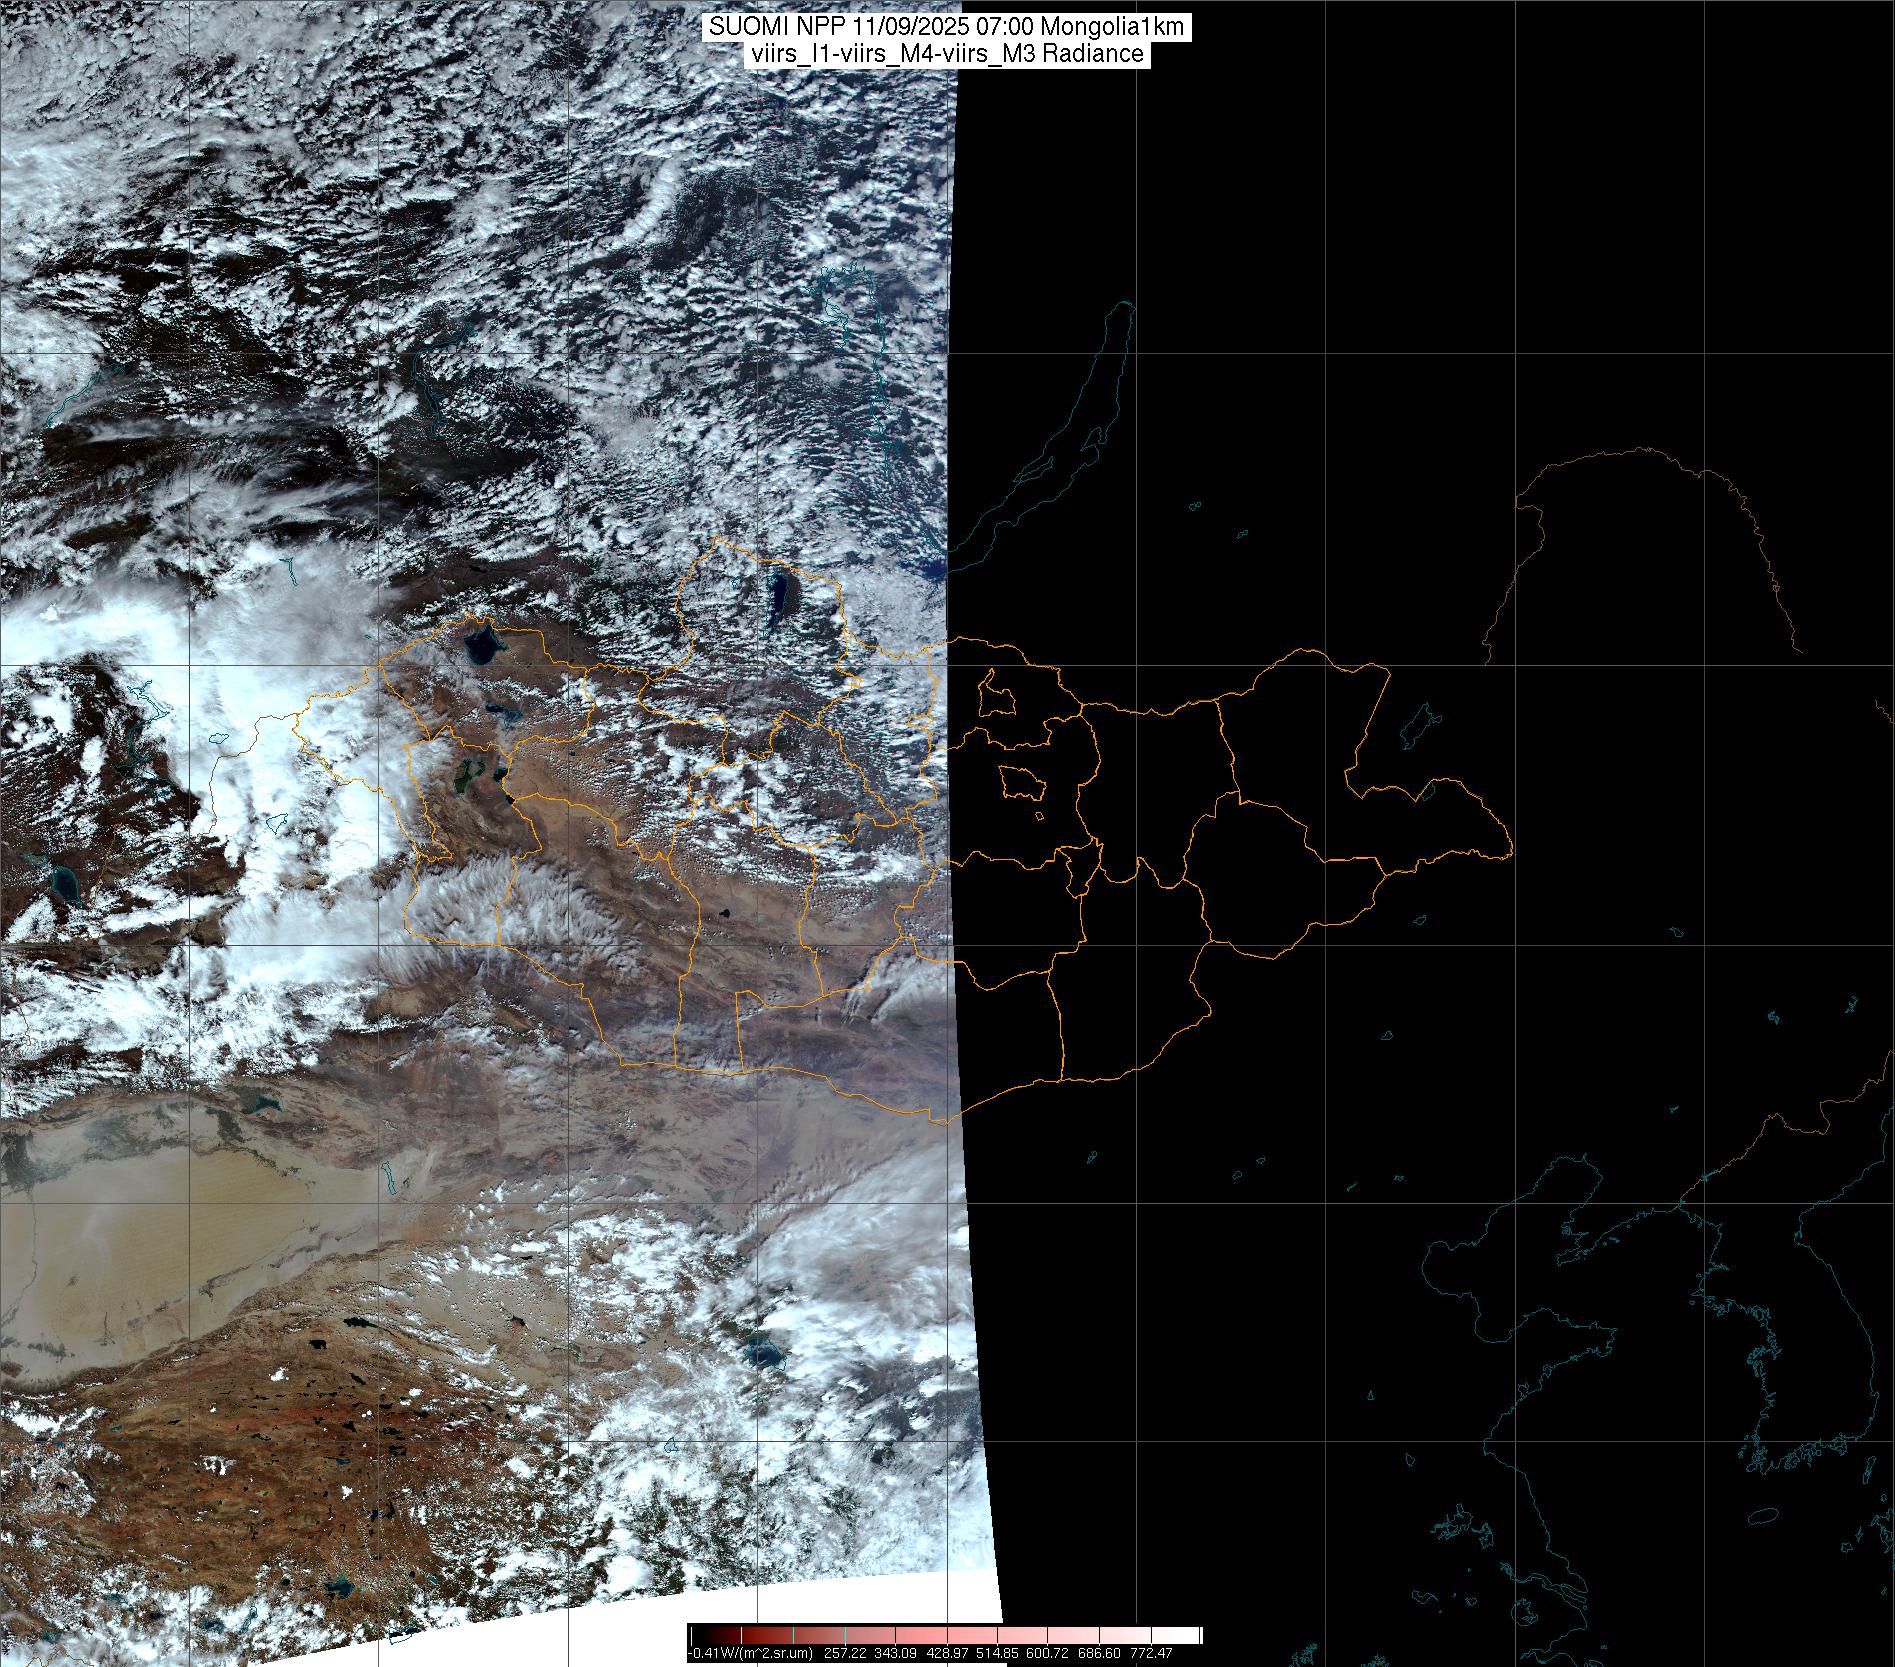
Task: Click the -0.41W/(m^2.sr.um) units label
Action: (x=750, y=1653)
